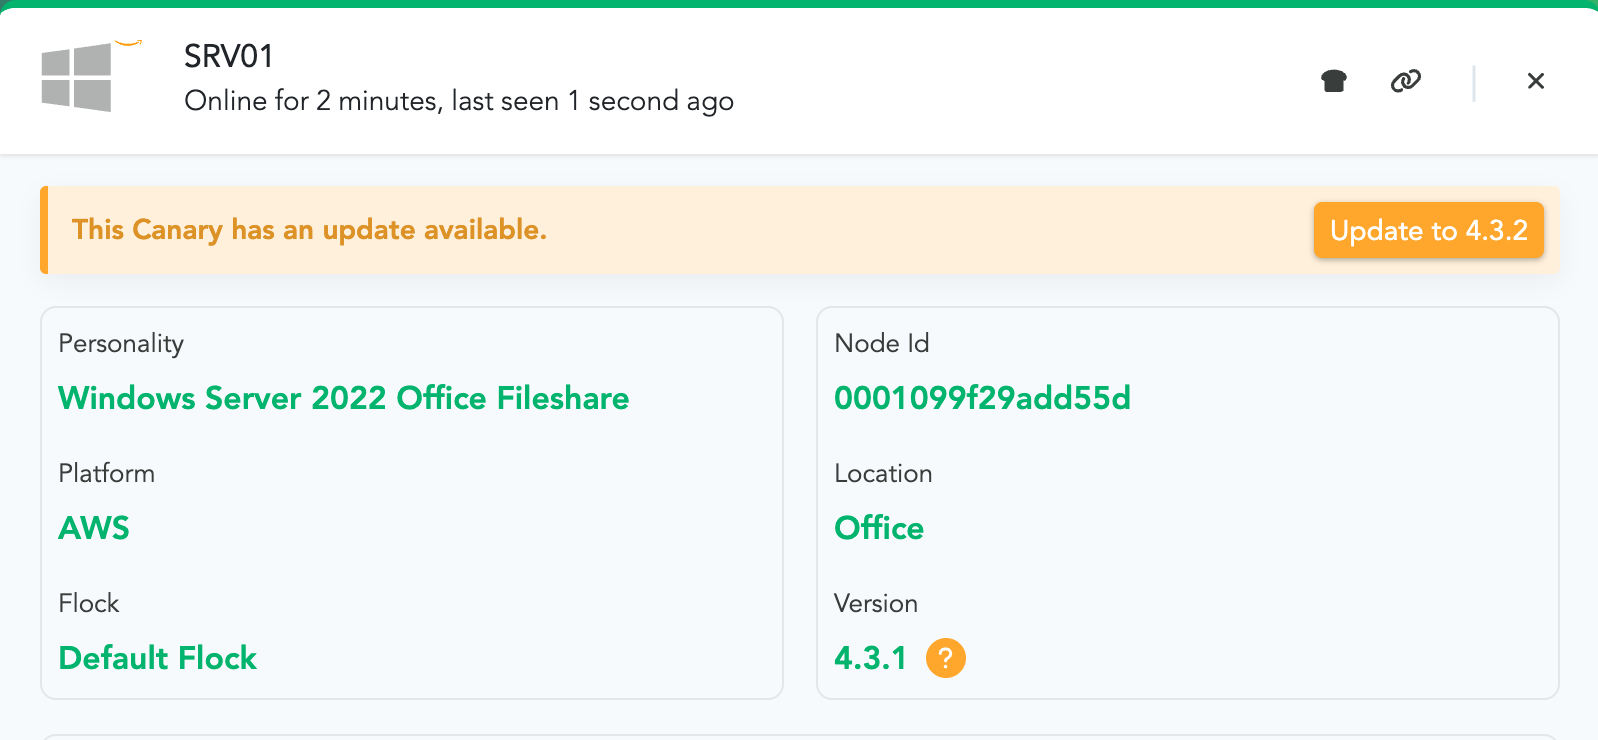Click the Office location value

click(879, 528)
